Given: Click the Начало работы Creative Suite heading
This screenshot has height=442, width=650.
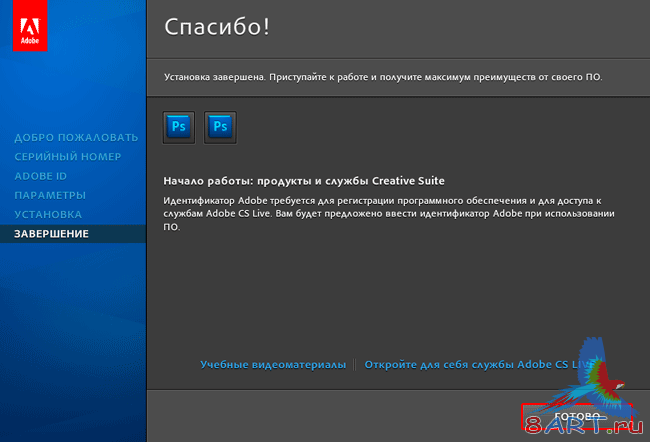Looking at the screenshot, I should click(304, 181).
